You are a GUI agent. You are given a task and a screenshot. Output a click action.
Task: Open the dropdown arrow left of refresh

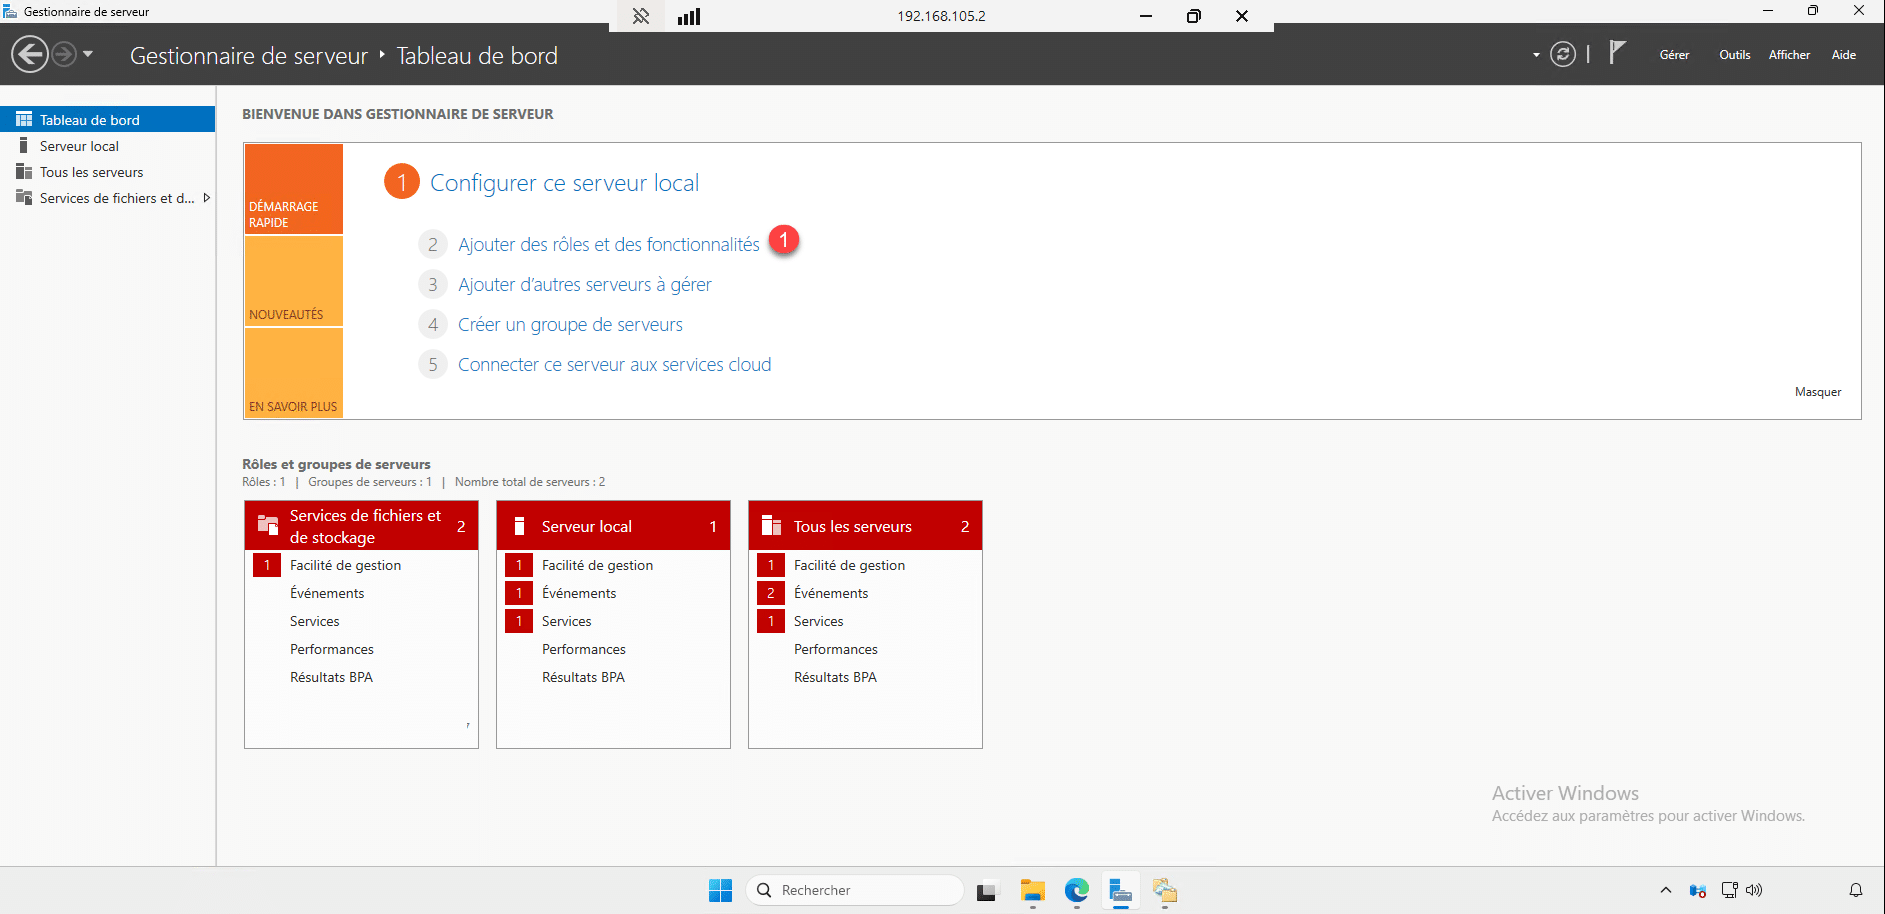coord(1536,55)
